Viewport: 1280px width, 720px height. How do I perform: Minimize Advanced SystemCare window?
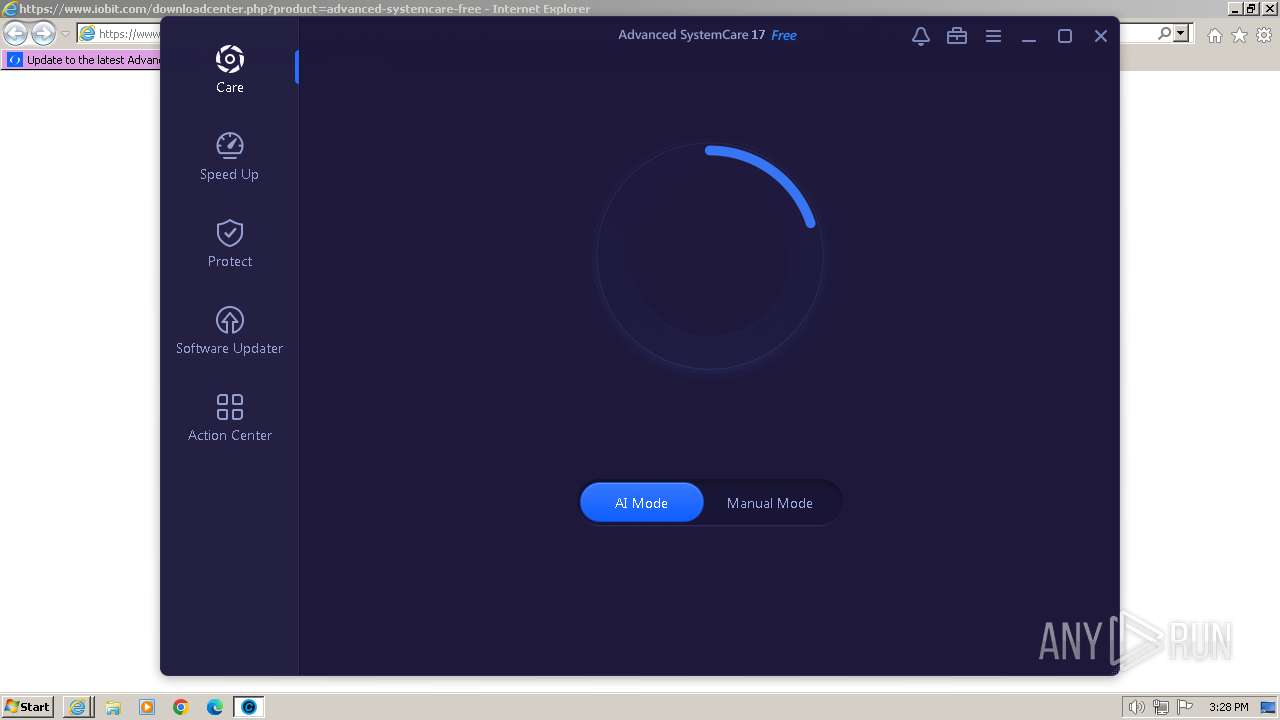[x=1029, y=36]
